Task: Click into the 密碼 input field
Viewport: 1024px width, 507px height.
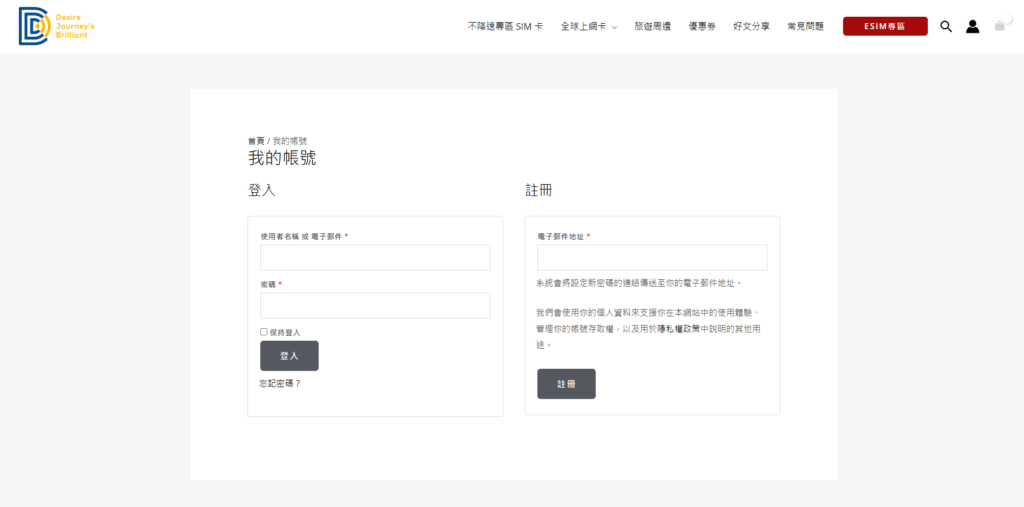Action: coord(375,305)
